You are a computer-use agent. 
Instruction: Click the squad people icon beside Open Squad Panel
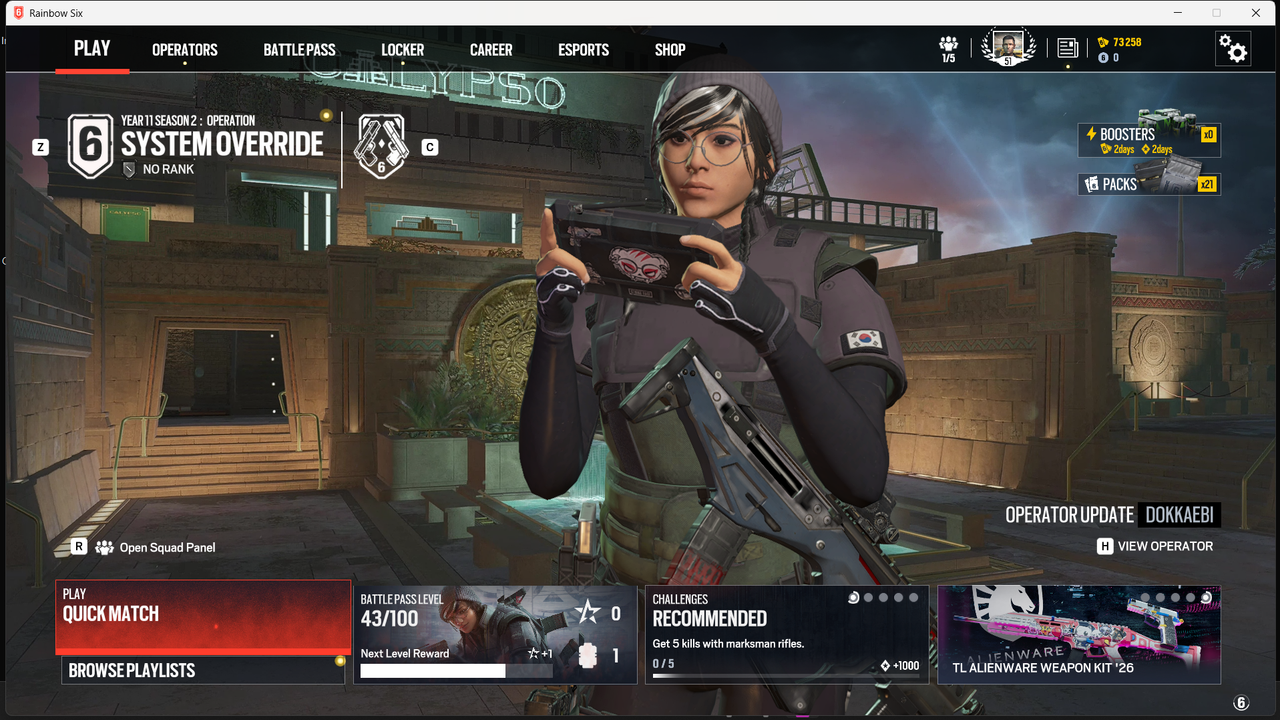click(x=104, y=547)
